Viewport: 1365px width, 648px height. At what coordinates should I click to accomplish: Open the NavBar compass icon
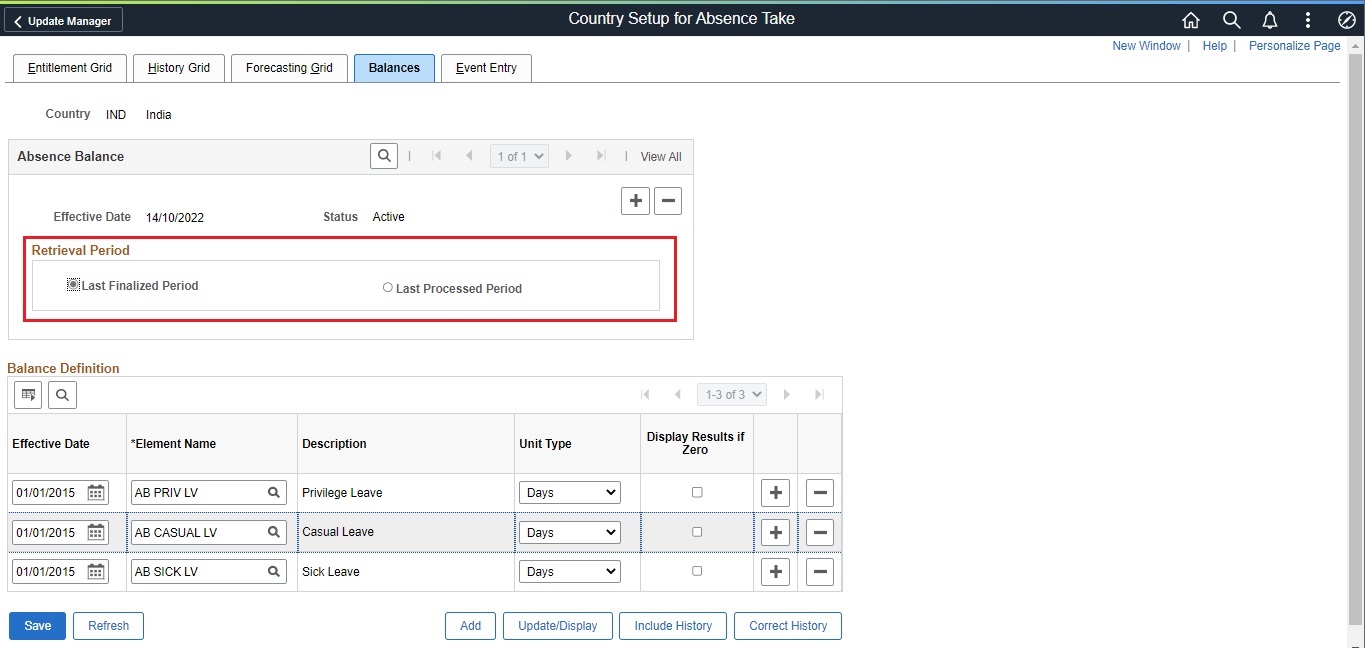1345,19
